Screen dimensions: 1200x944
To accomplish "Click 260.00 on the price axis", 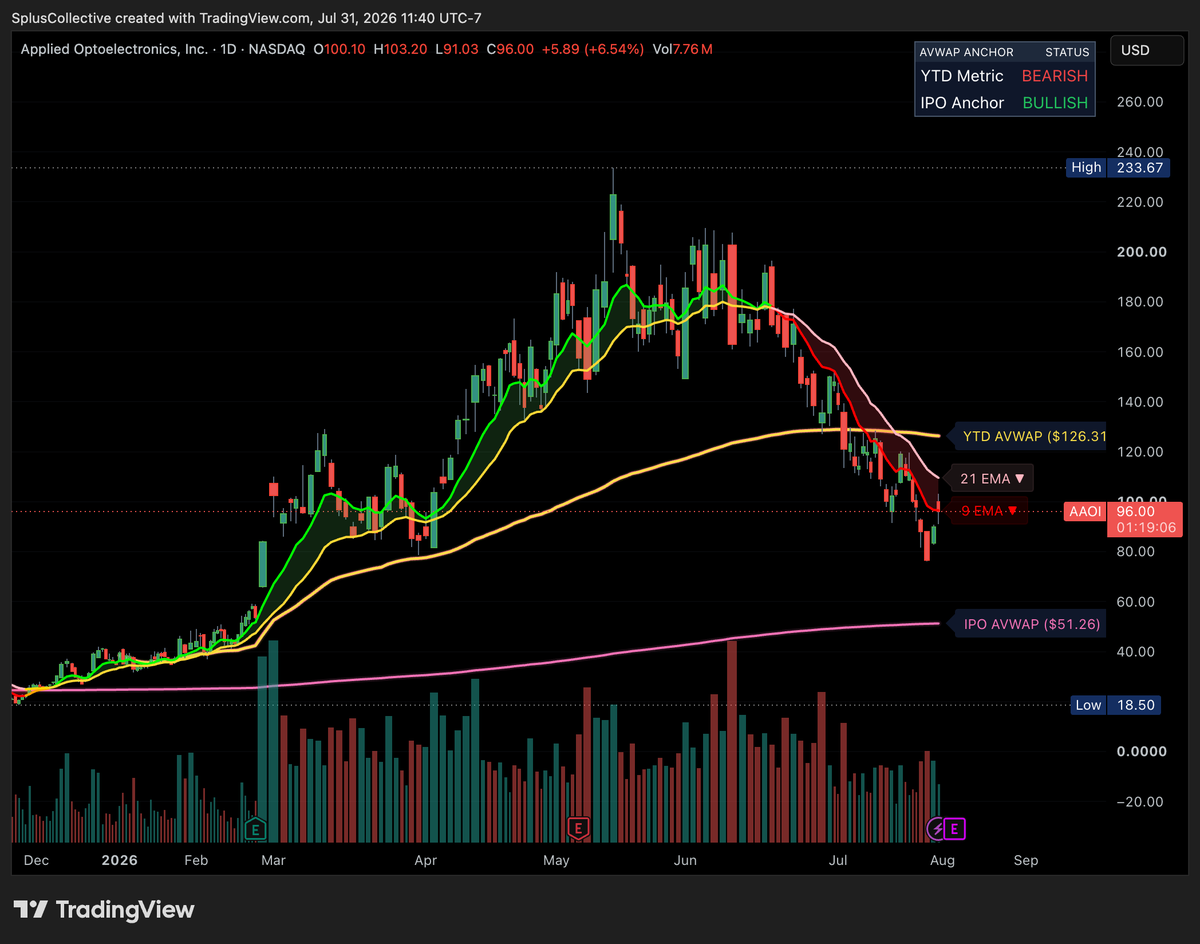I will click(x=1140, y=102).
